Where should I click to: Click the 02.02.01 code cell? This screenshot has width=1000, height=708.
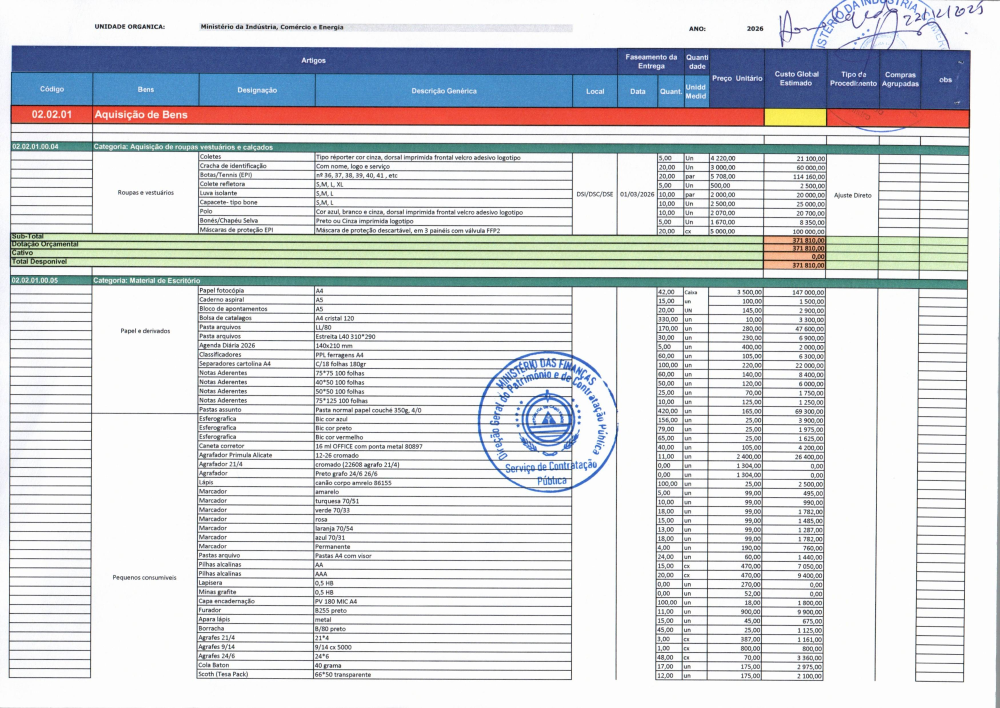51,116
